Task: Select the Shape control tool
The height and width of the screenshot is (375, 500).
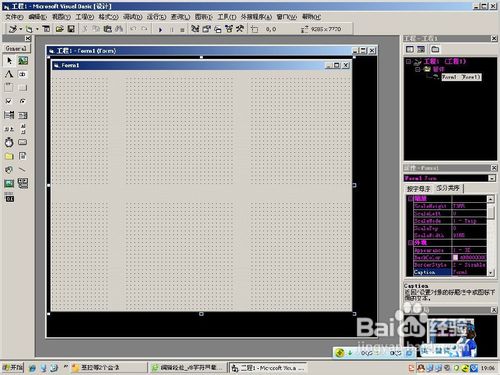Action: [x=9, y=170]
